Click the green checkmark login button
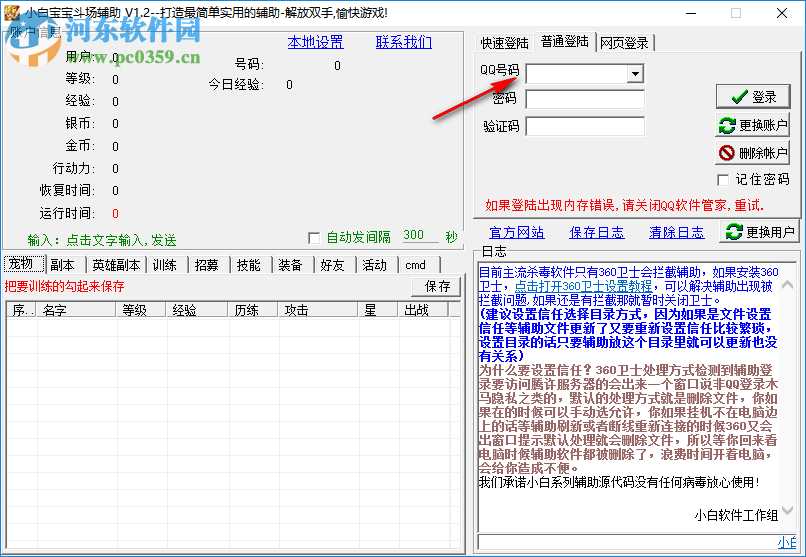 click(753, 97)
